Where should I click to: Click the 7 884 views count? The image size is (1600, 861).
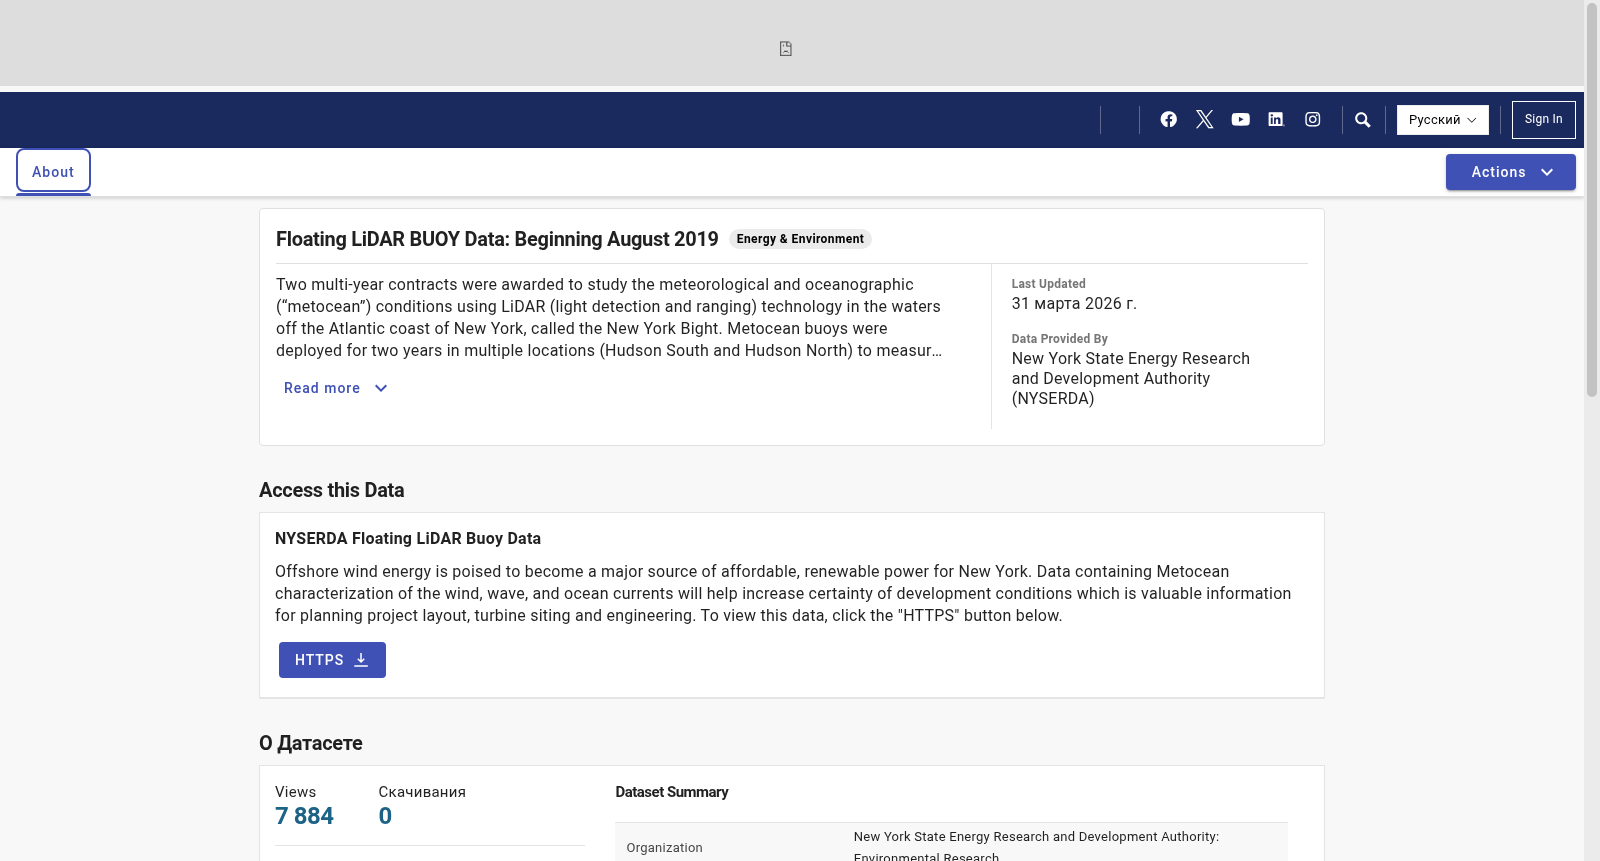[304, 816]
